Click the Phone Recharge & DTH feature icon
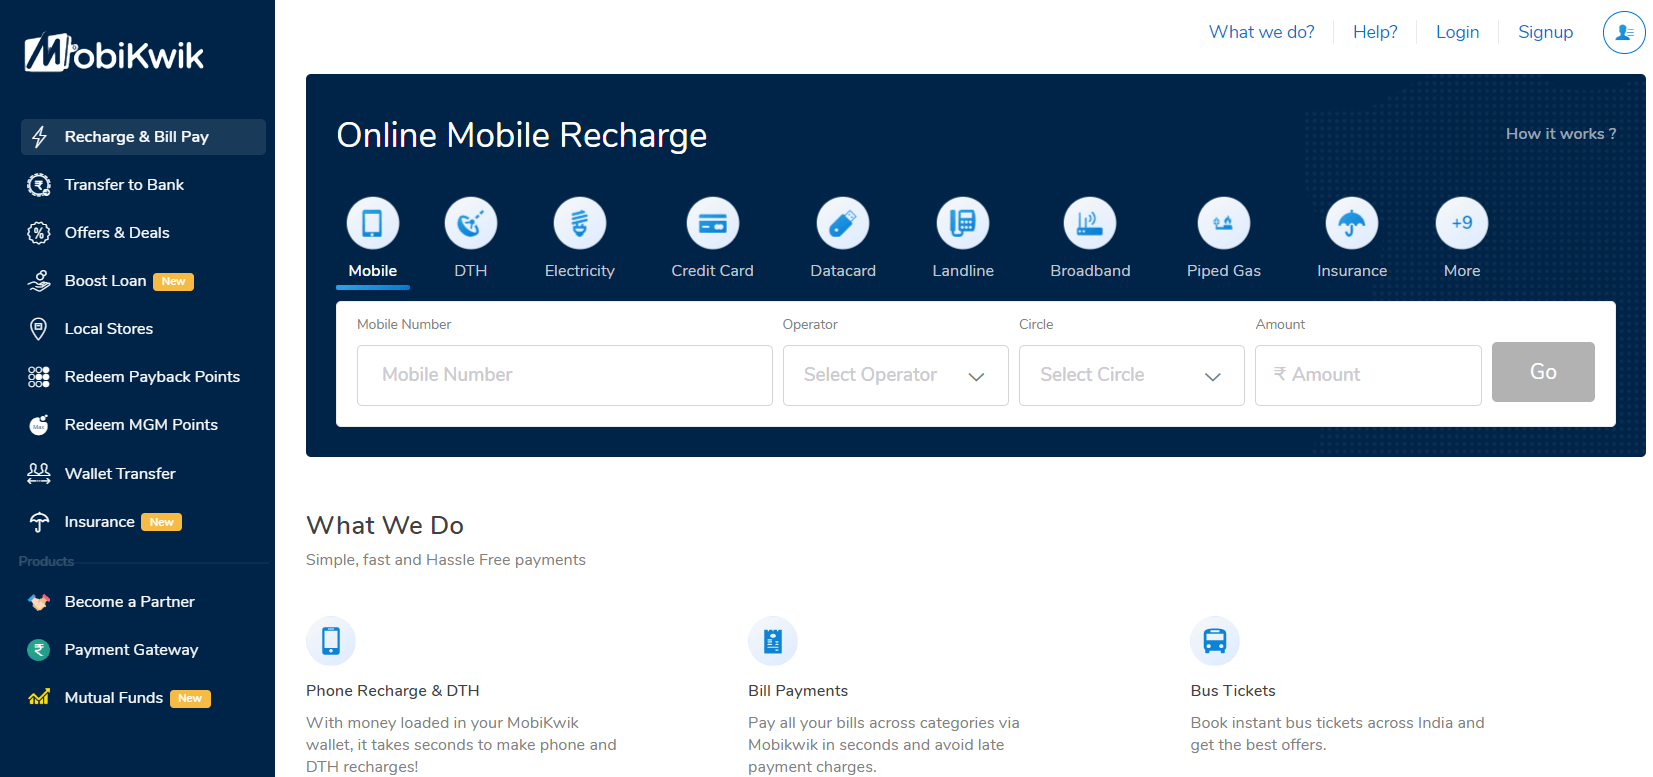This screenshot has height=777, width=1653. pyautogui.click(x=331, y=641)
